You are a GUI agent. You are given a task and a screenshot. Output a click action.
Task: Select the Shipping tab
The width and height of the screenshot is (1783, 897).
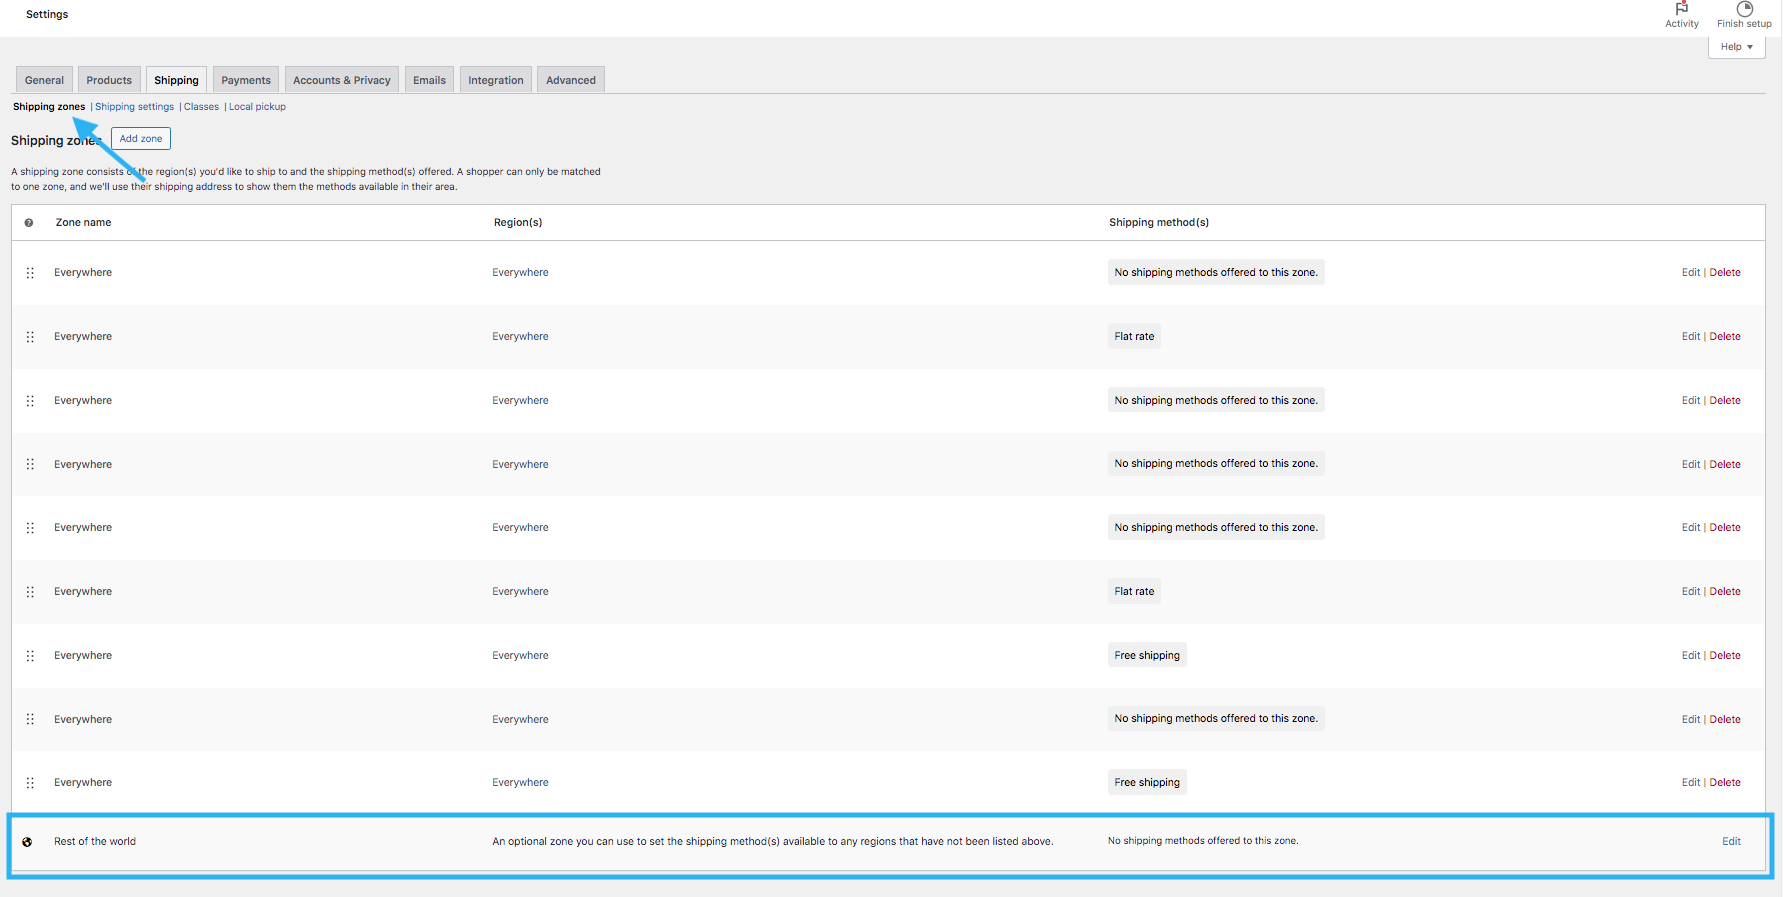coord(176,80)
